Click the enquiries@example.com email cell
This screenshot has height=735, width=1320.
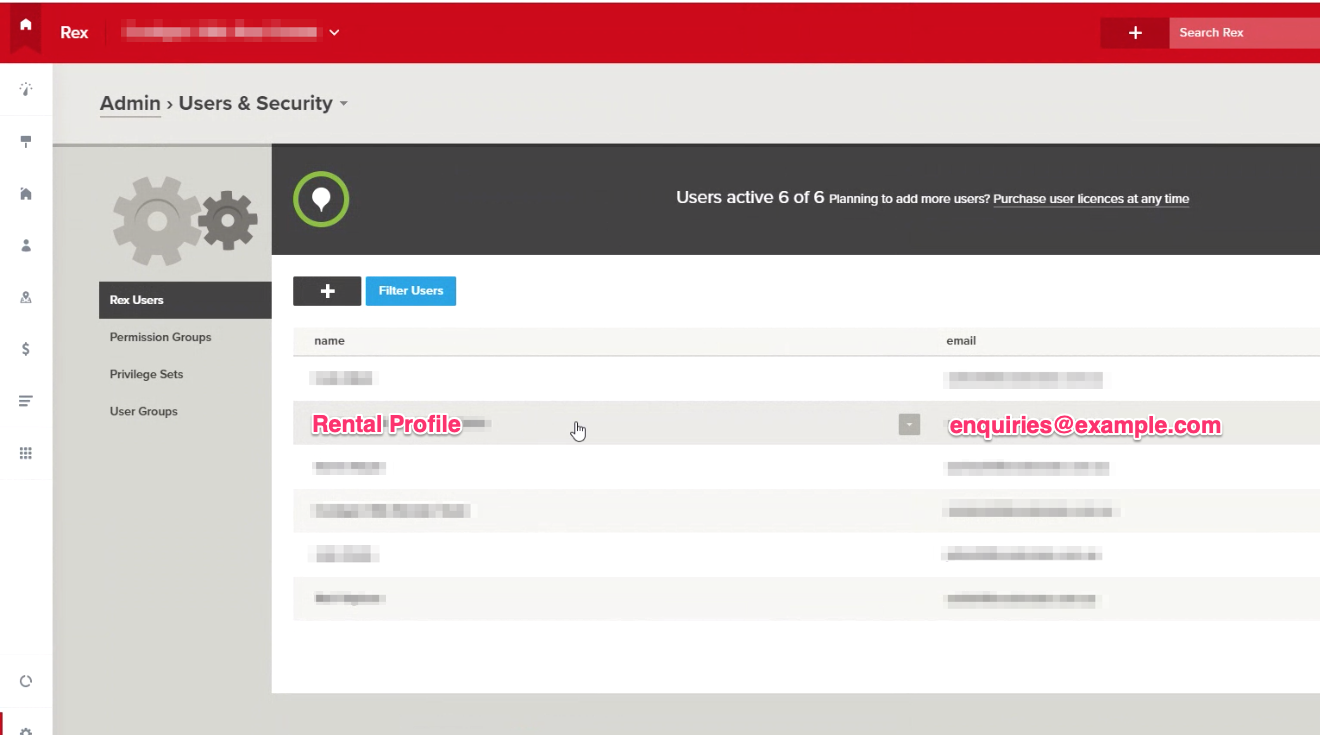1085,425
